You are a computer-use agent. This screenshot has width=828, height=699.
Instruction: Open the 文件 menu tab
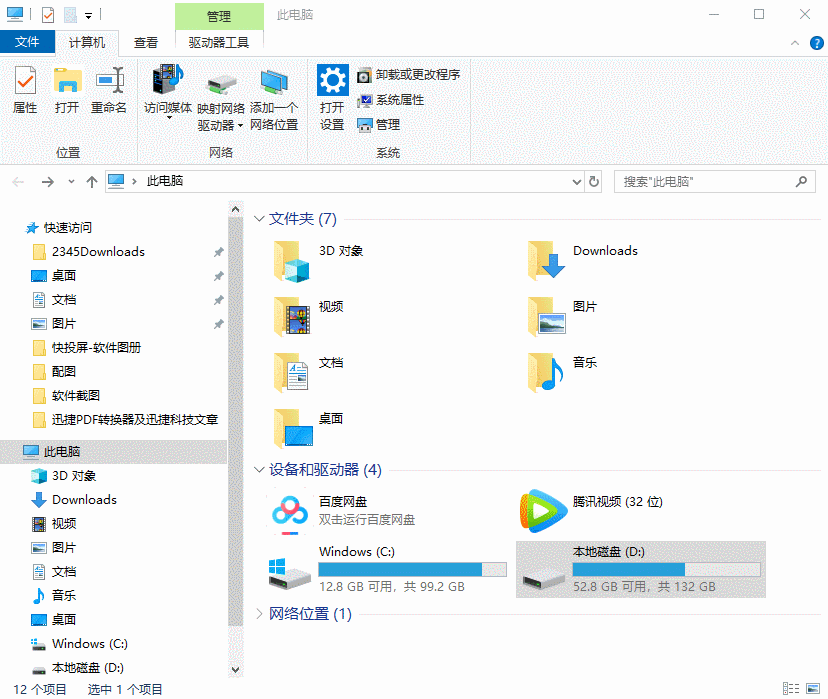point(27,42)
